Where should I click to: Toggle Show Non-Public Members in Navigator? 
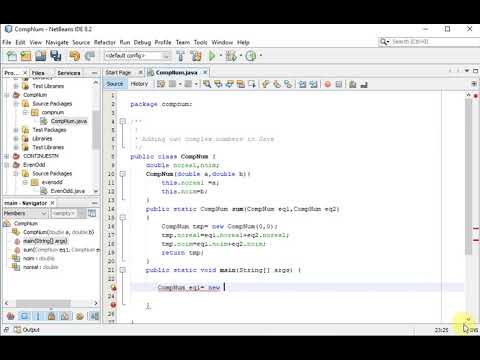click(x=51, y=316)
